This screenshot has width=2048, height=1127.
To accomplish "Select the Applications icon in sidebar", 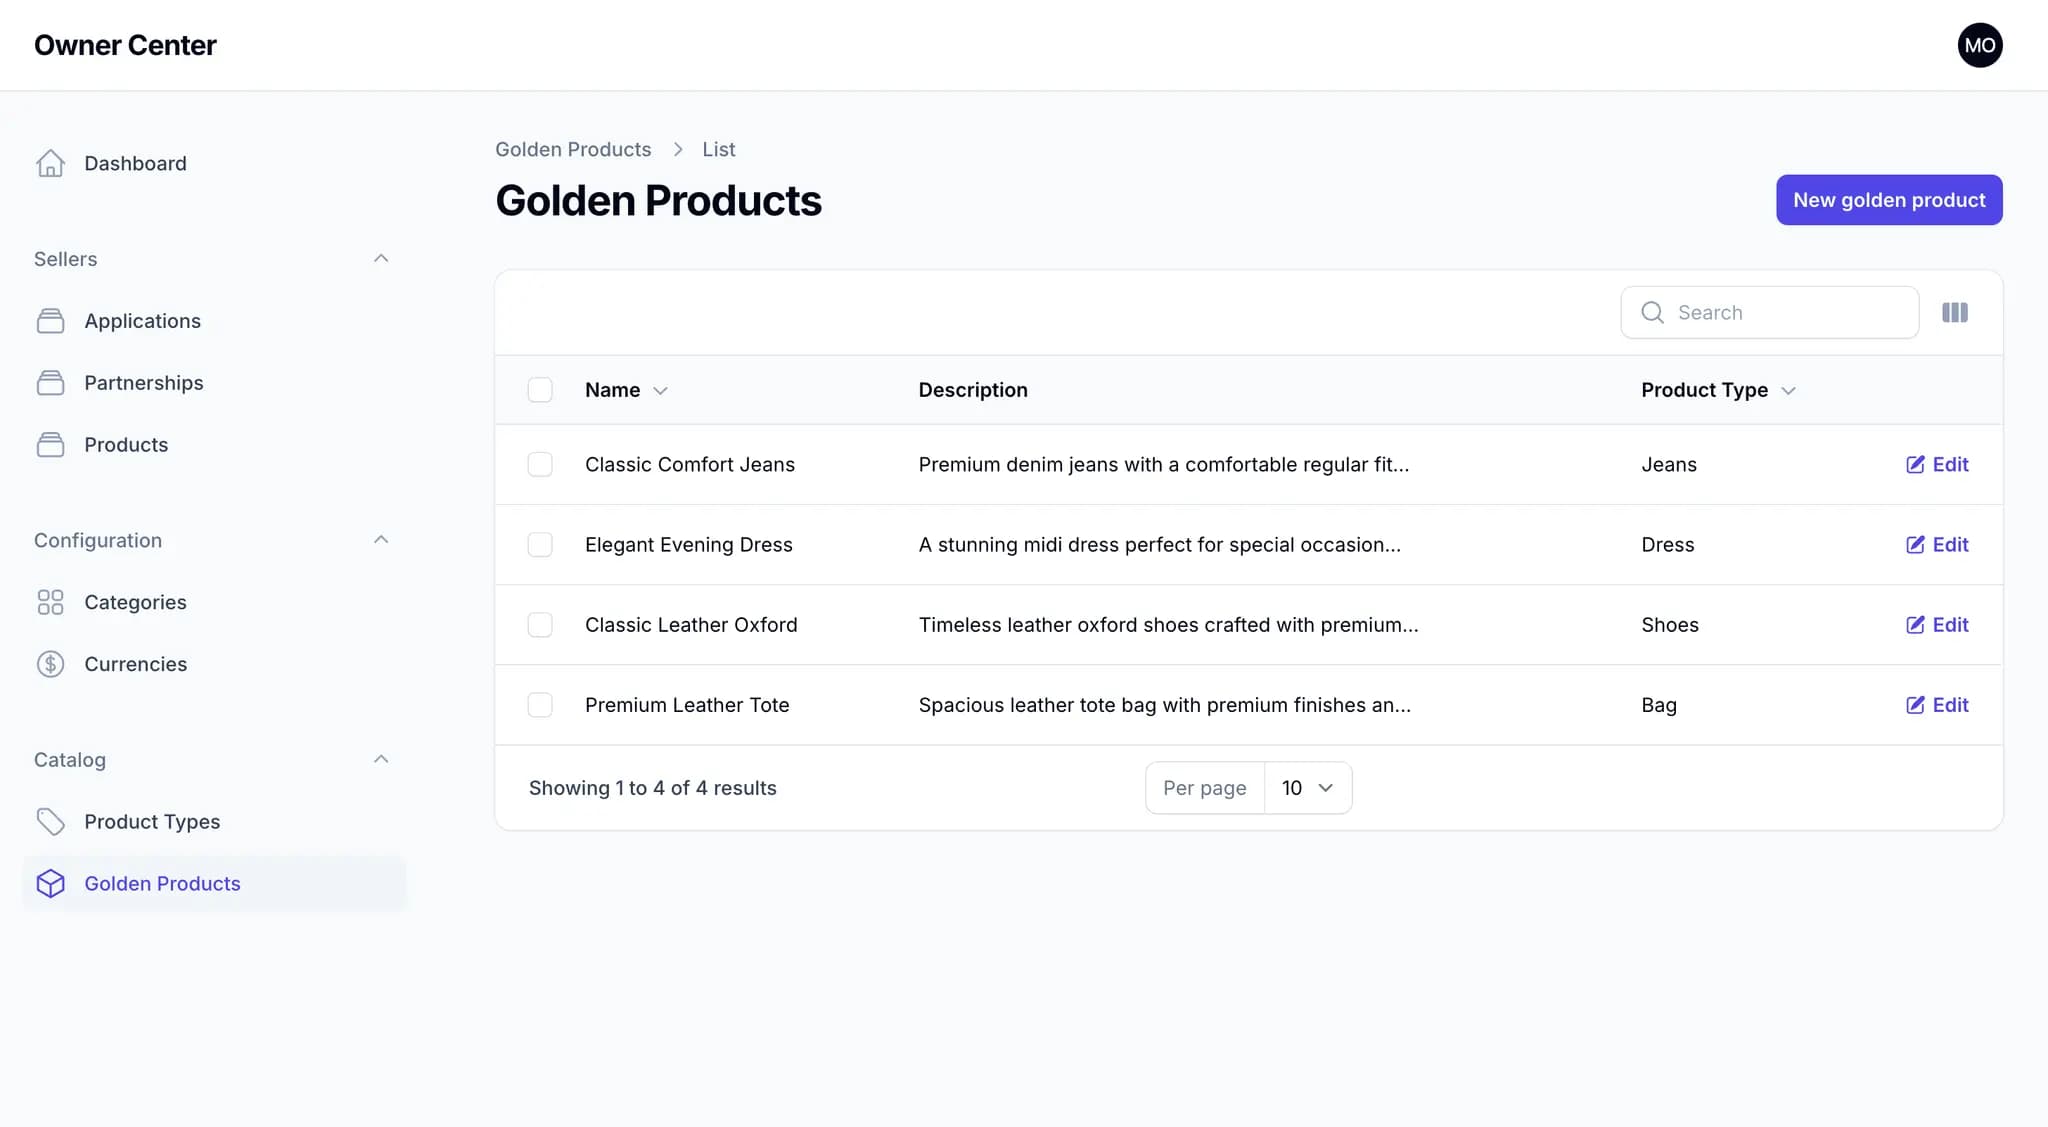I will click(x=51, y=320).
